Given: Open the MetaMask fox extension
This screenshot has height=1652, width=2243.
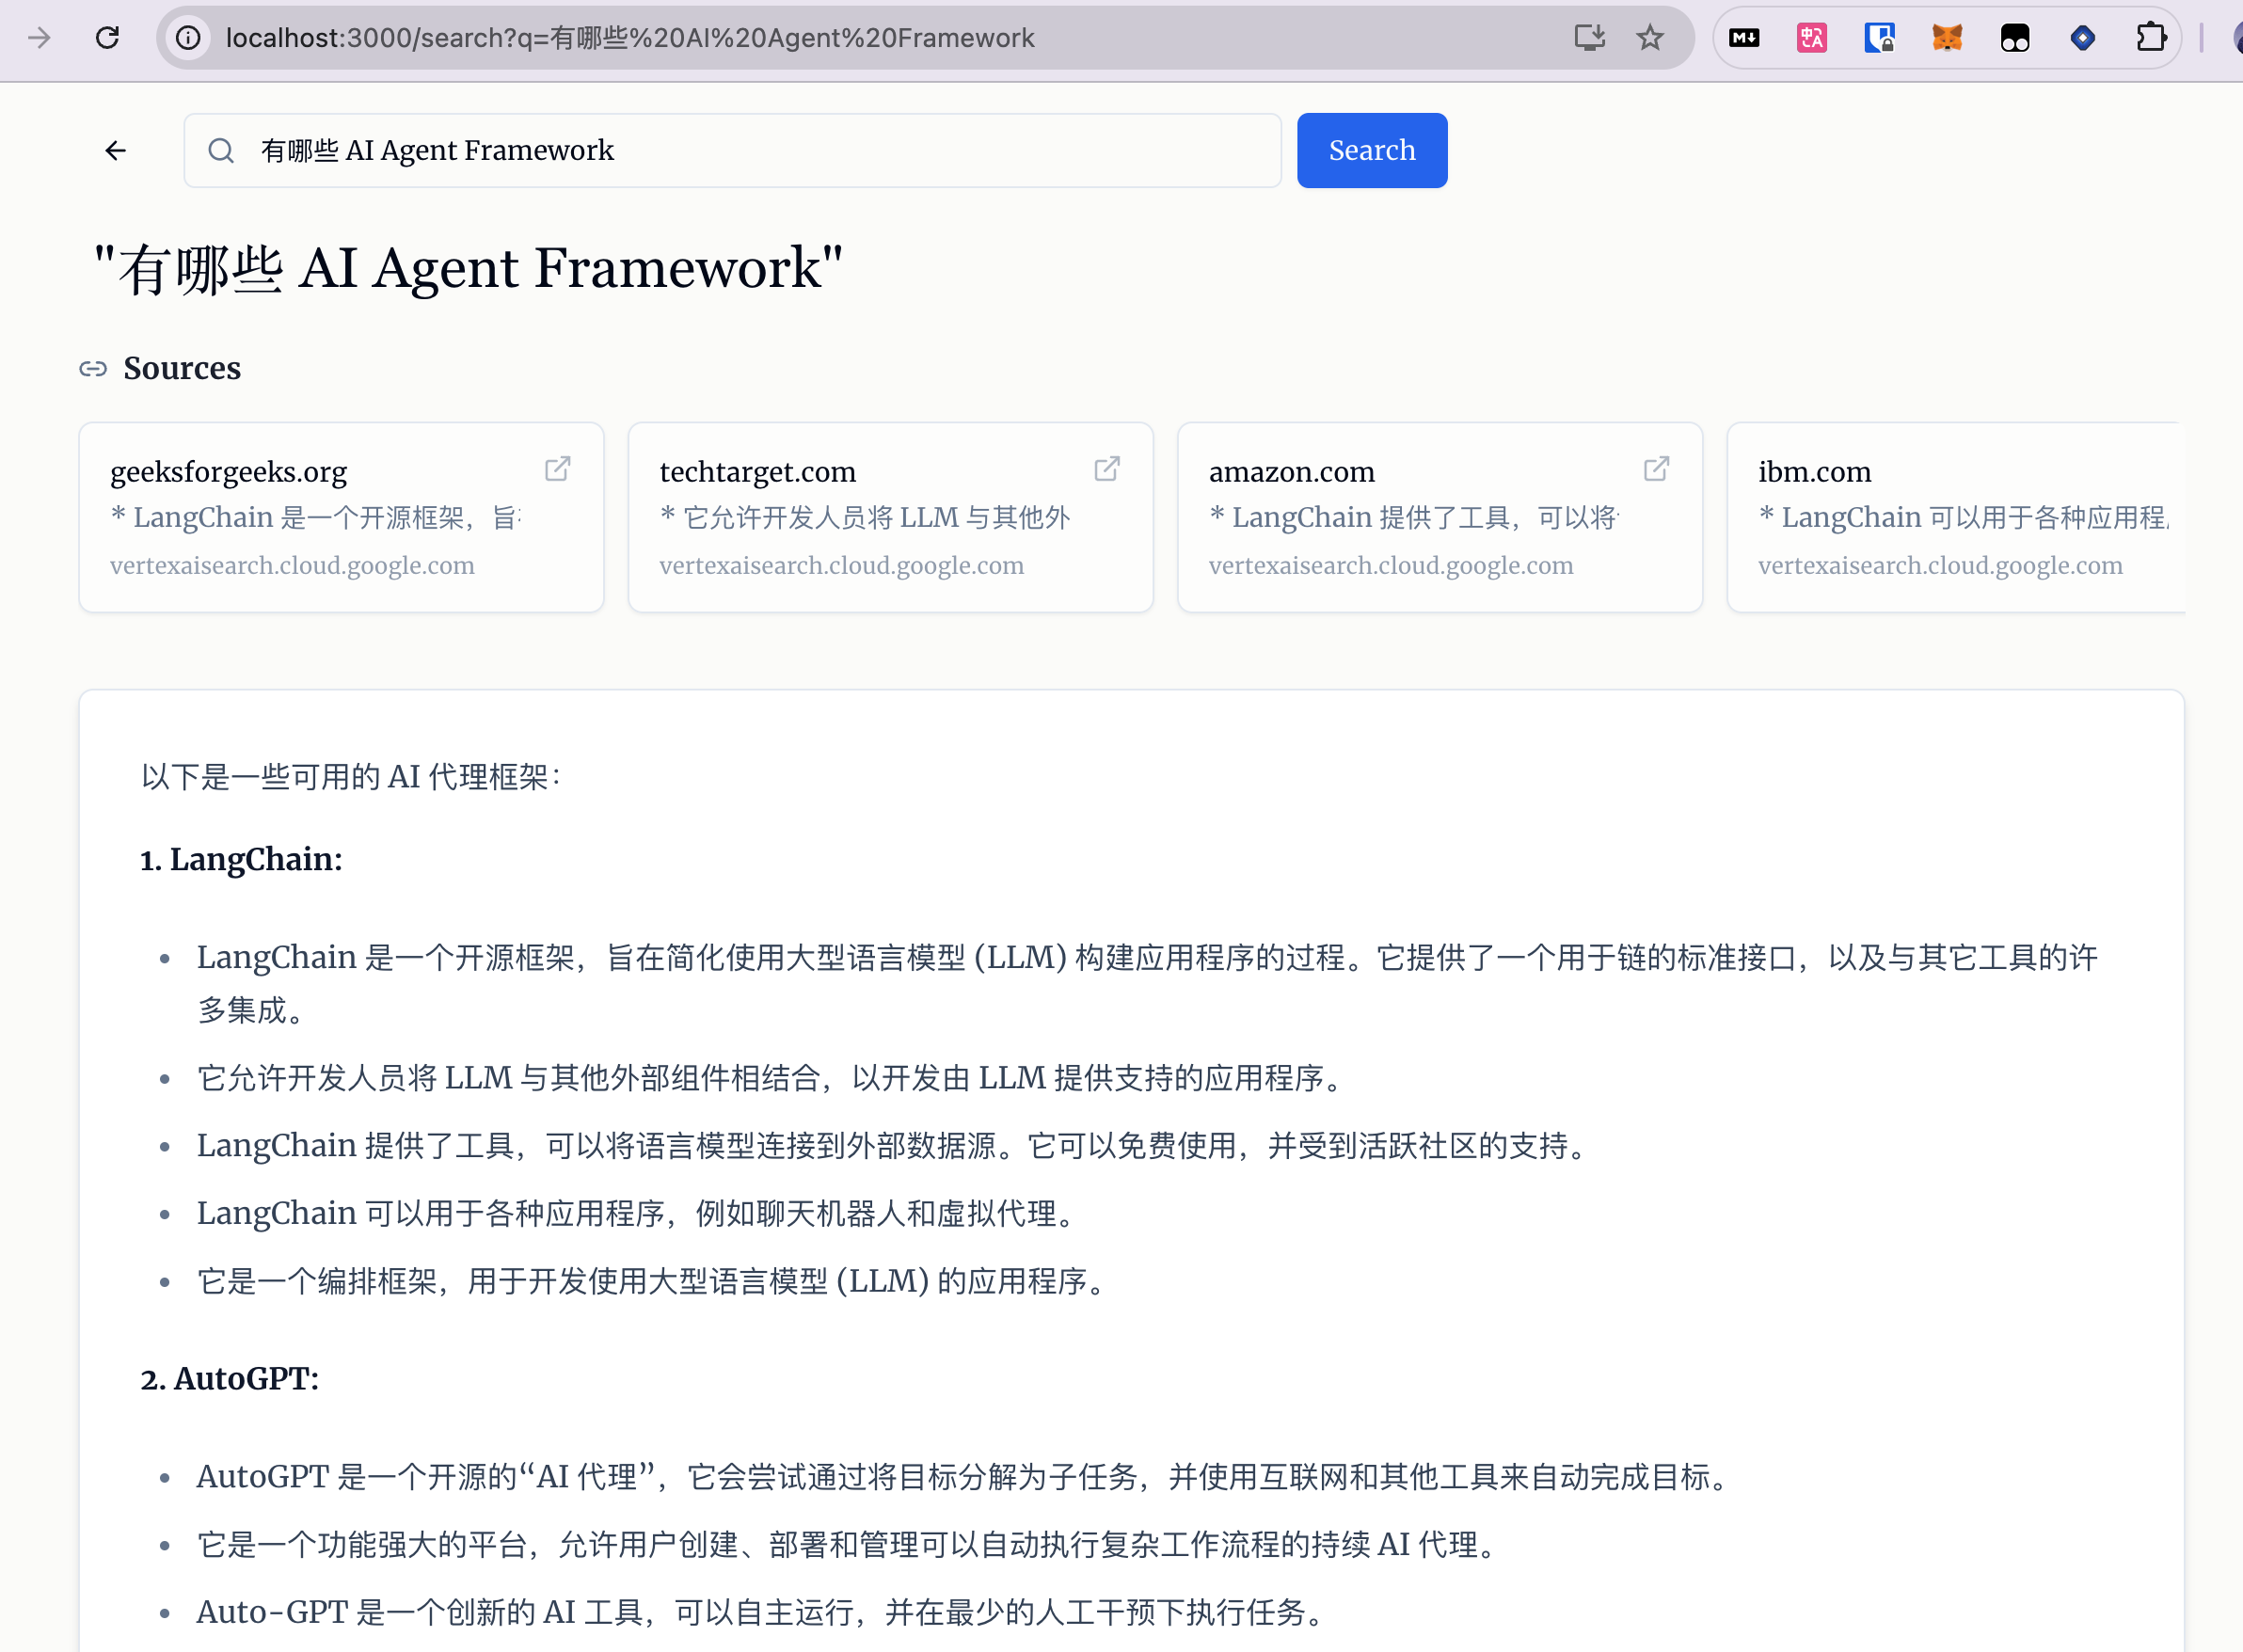Looking at the screenshot, I should point(1947,38).
